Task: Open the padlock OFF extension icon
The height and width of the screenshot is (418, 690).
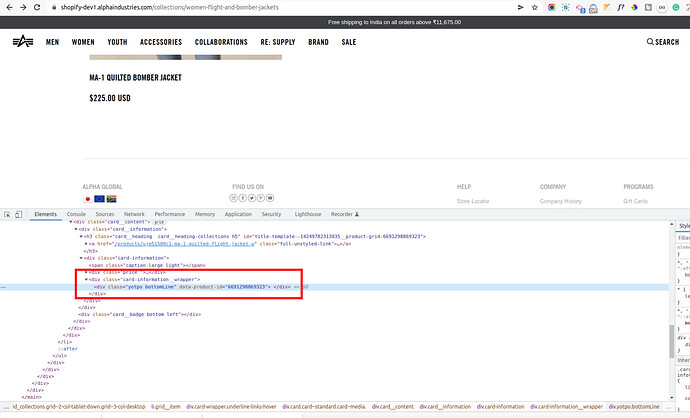Action: pos(593,8)
